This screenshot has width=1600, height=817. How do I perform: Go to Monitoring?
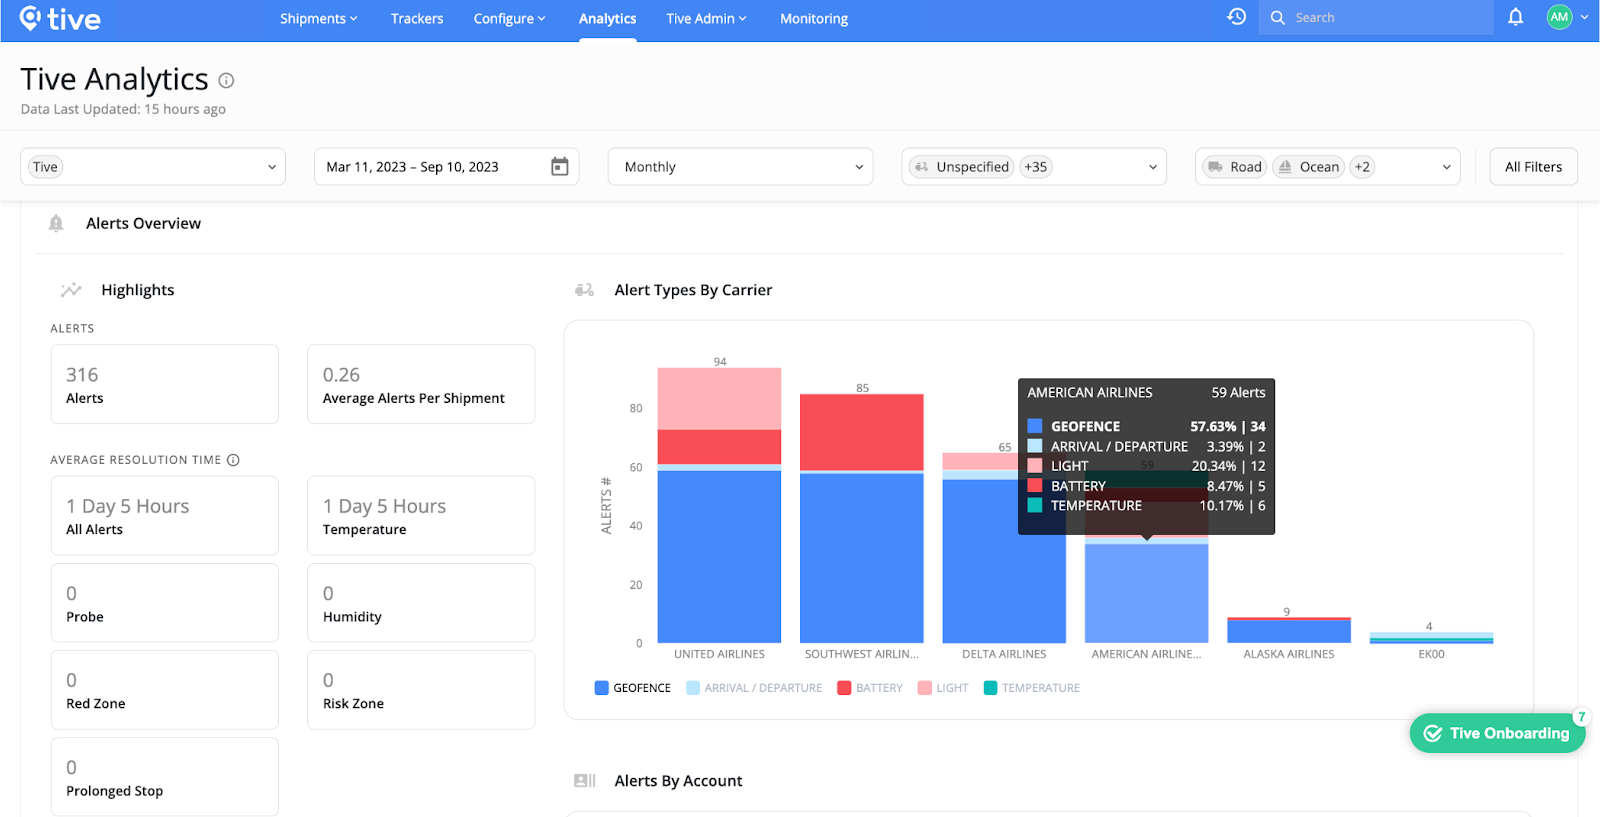click(x=814, y=18)
